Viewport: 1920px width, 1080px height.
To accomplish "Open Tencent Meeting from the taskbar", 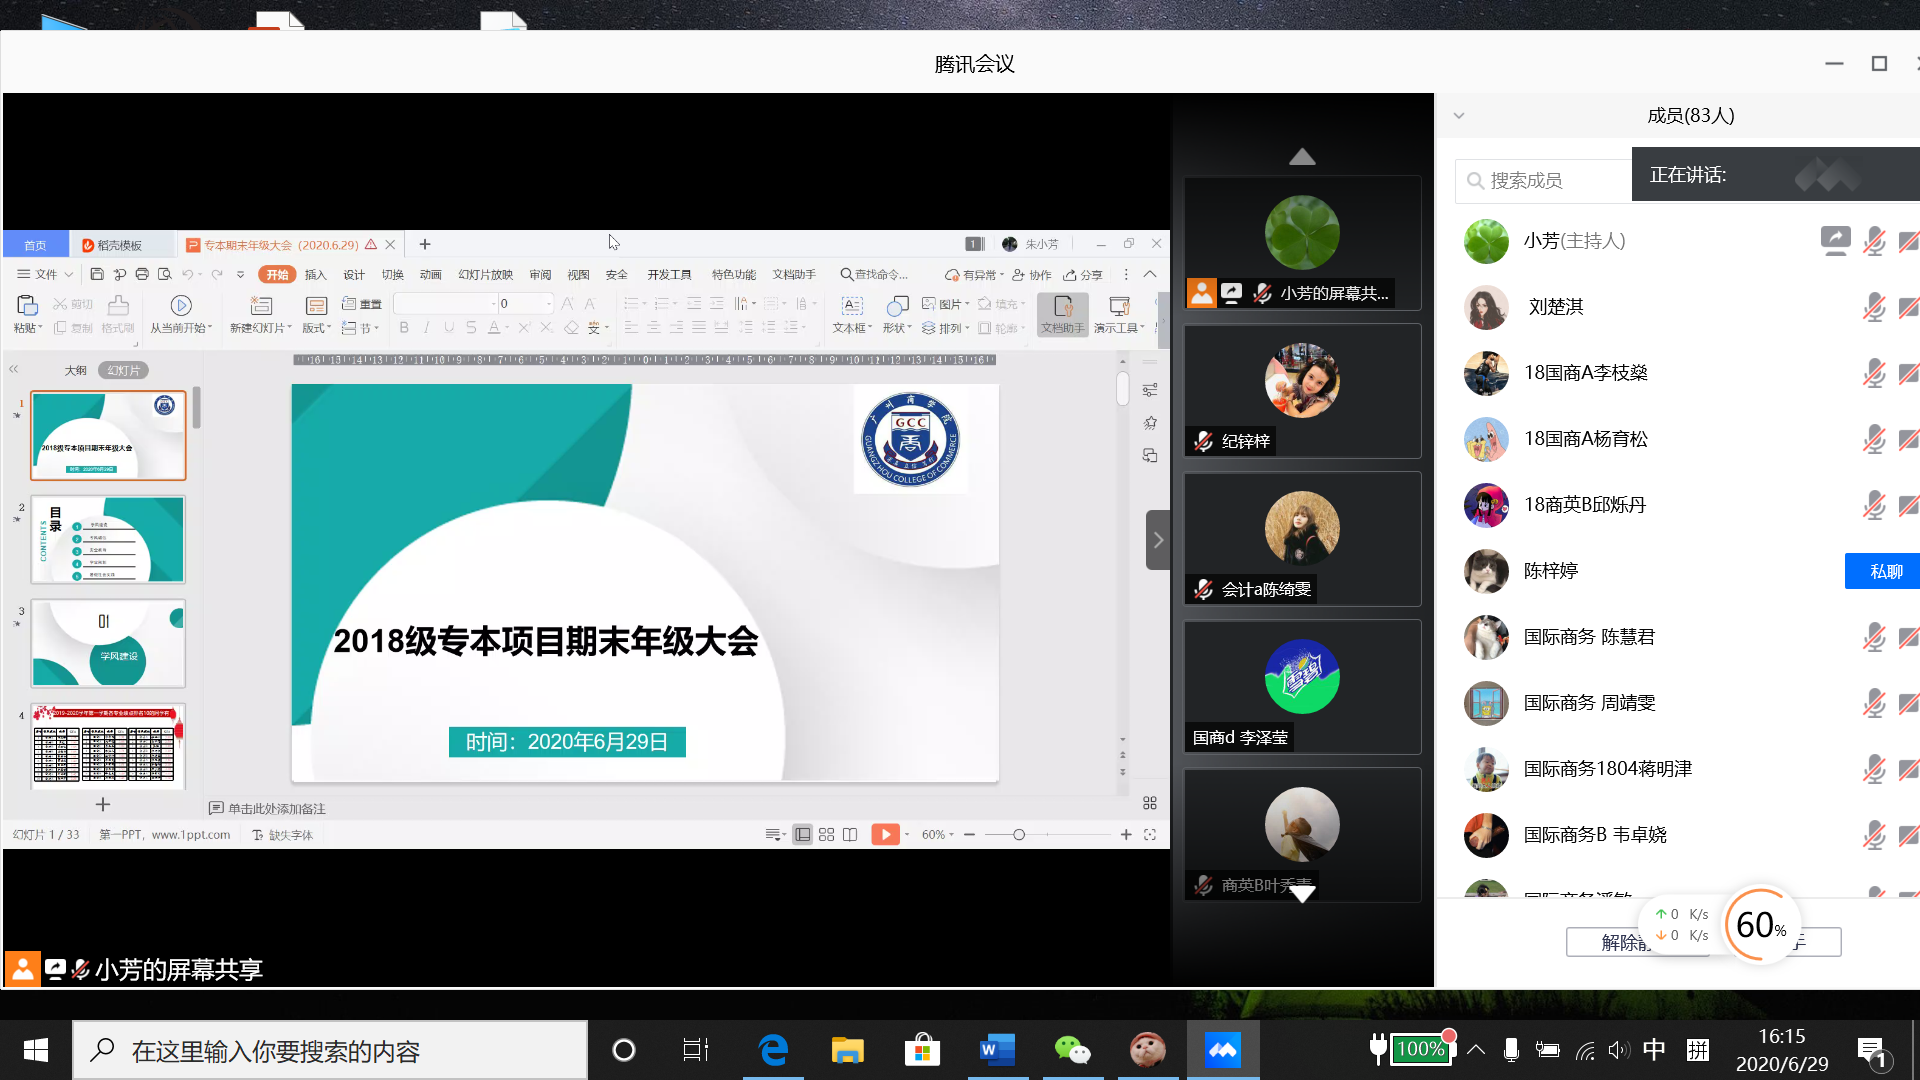I will coord(1222,1050).
